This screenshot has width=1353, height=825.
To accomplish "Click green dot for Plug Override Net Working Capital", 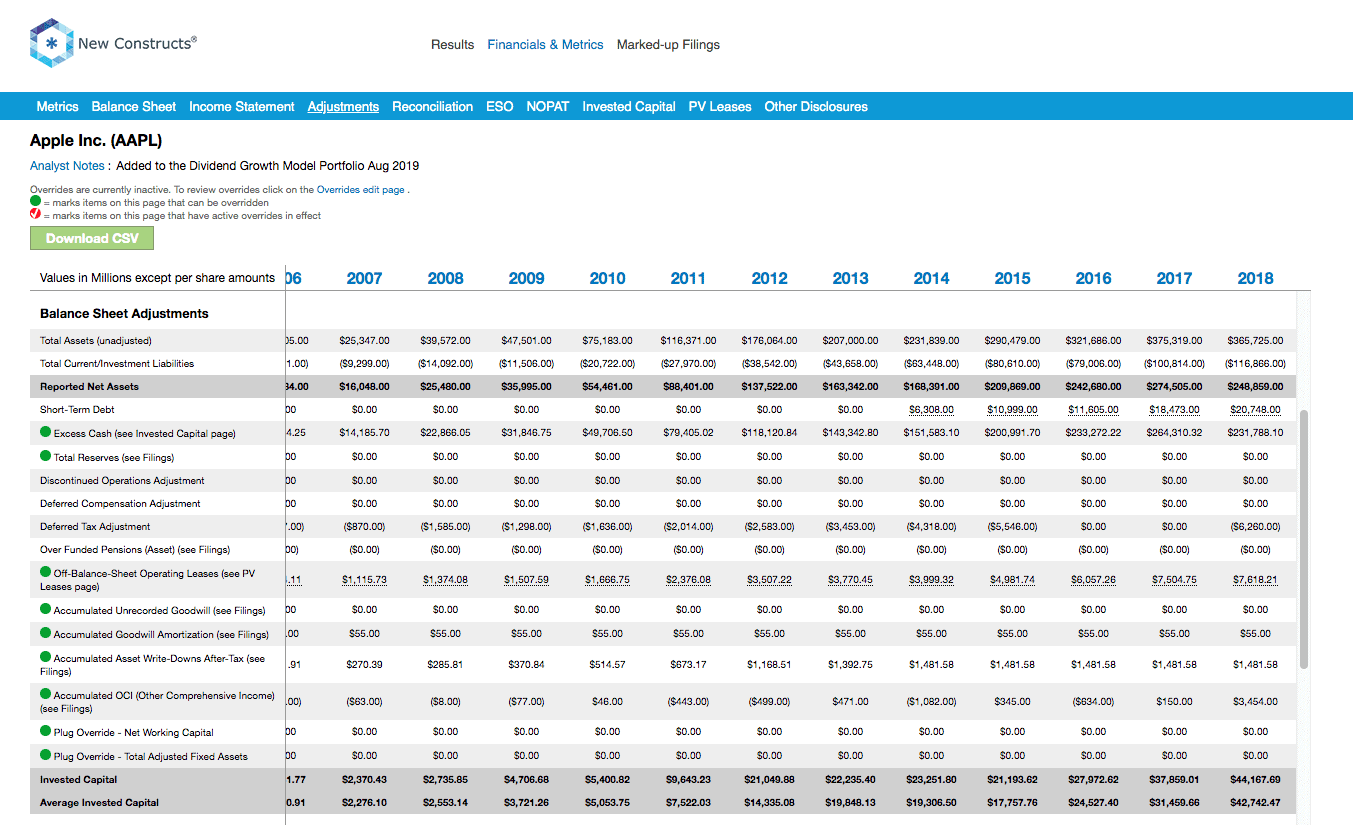I will (x=46, y=731).
